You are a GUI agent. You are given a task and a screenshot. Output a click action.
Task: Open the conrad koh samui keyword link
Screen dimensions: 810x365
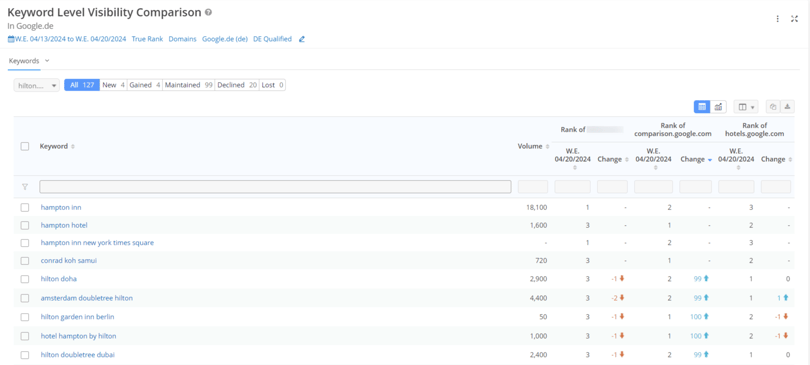coord(69,261)
